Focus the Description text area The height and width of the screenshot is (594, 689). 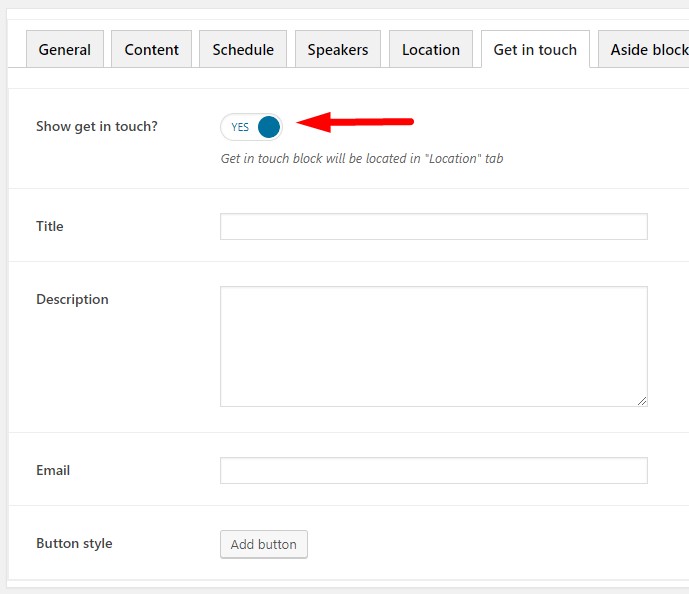tap(433, 346)
